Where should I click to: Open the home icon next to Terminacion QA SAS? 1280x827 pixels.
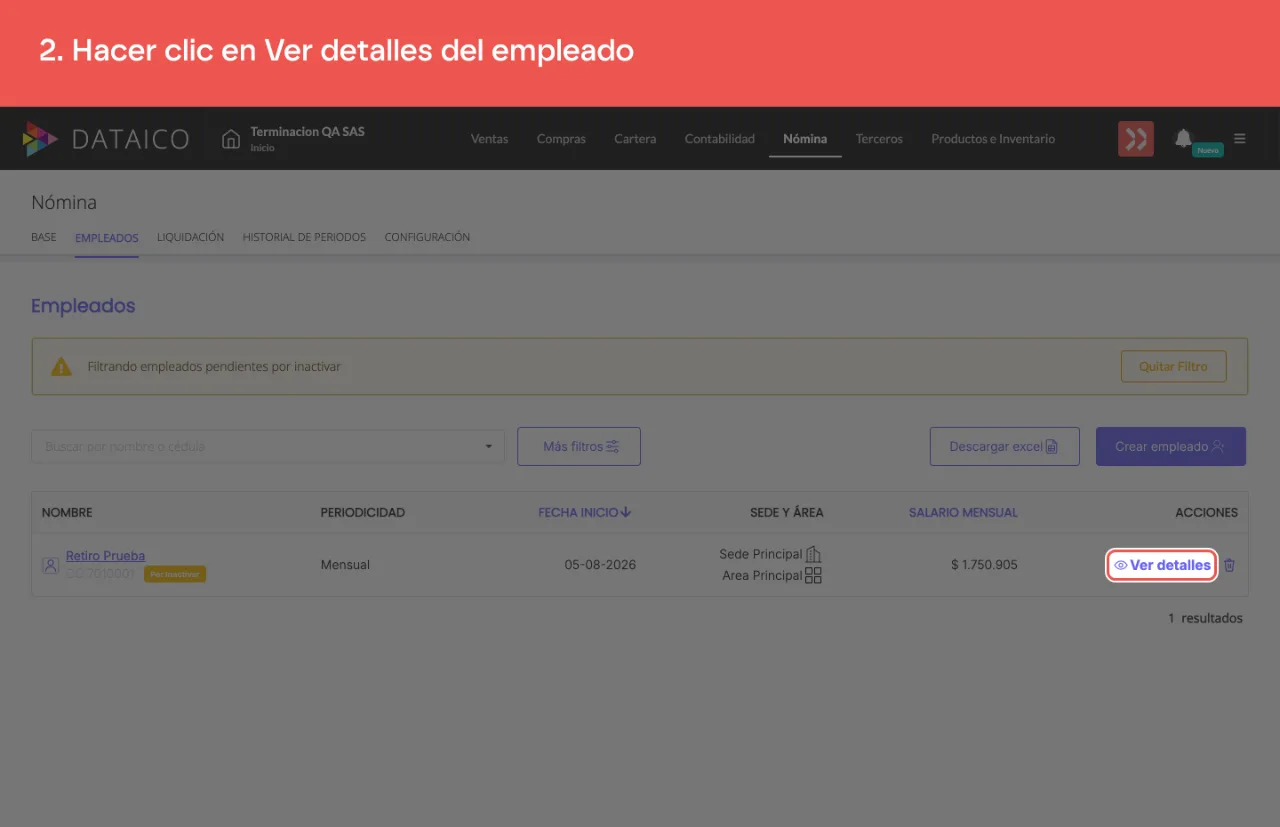pos(231,139)
